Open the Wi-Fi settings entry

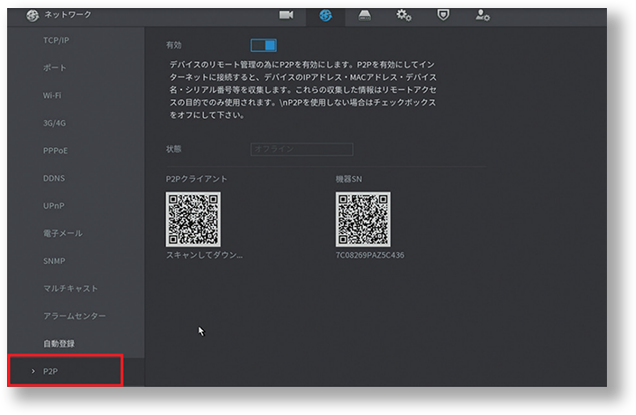52,95
